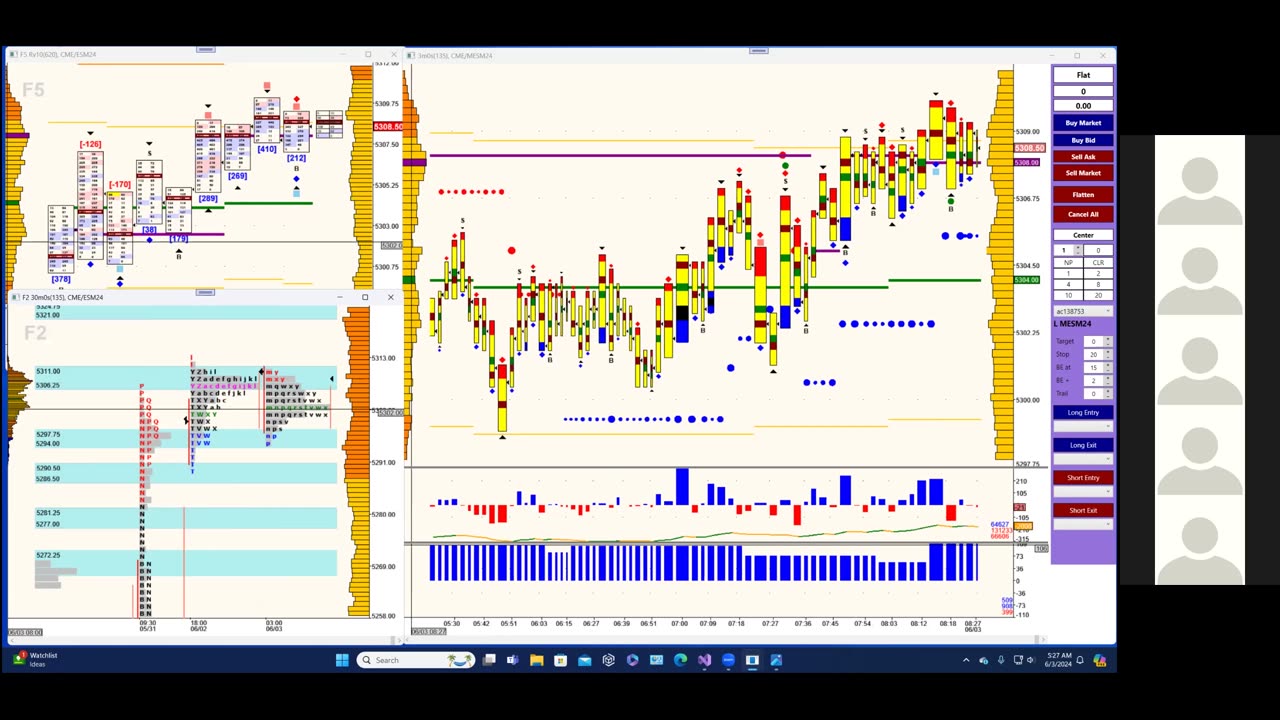This screenshot has width=1280, height=720.
Task: Click the Short Entry button
Action: (x=1083, y=478)
